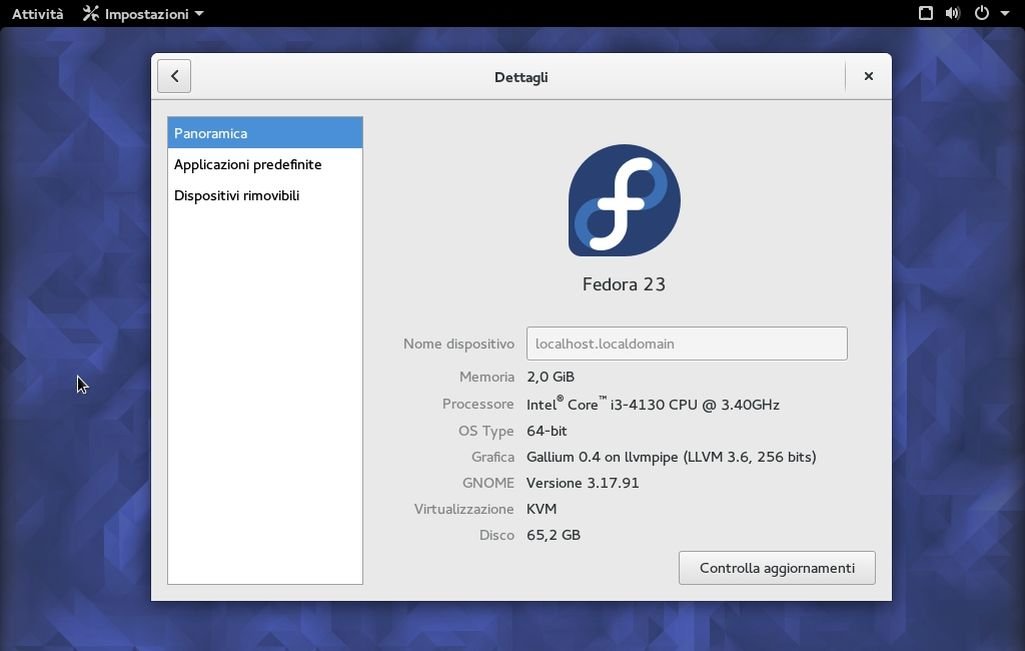This screenshot has height=651, width=1025.
Task: Click the Fedora logo image
Action: click(624, 200)
